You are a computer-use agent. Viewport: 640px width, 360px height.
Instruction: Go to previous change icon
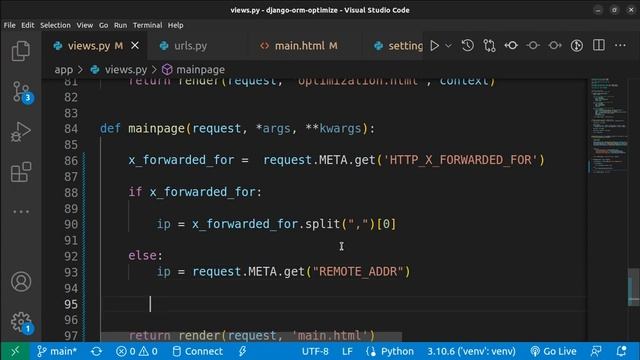click(511, 45)
